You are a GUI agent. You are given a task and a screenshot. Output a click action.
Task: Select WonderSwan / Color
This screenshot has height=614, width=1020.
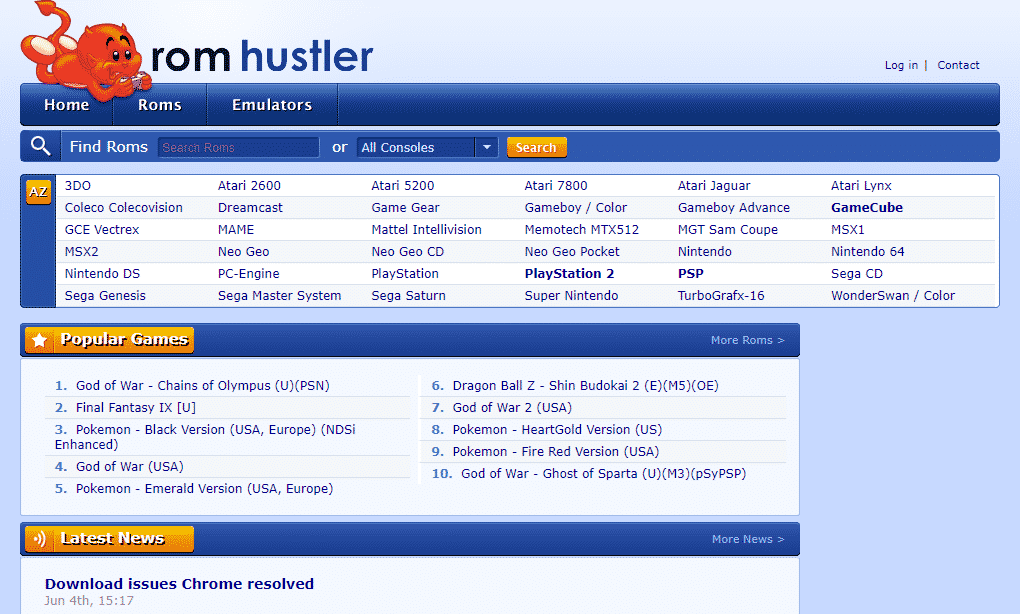point(893,296)
